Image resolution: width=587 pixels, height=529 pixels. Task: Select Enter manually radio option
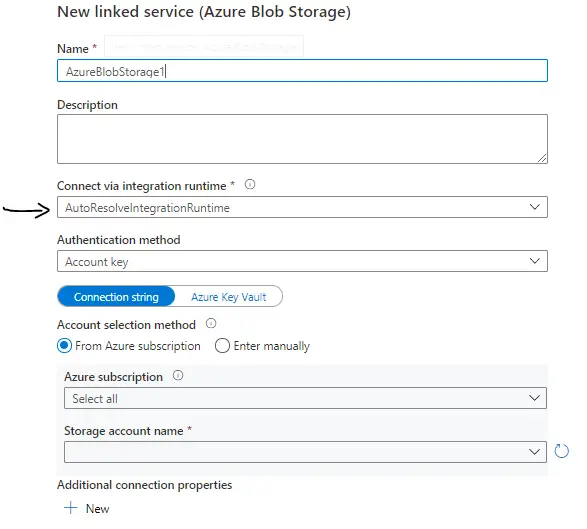[x=222, y=346]
